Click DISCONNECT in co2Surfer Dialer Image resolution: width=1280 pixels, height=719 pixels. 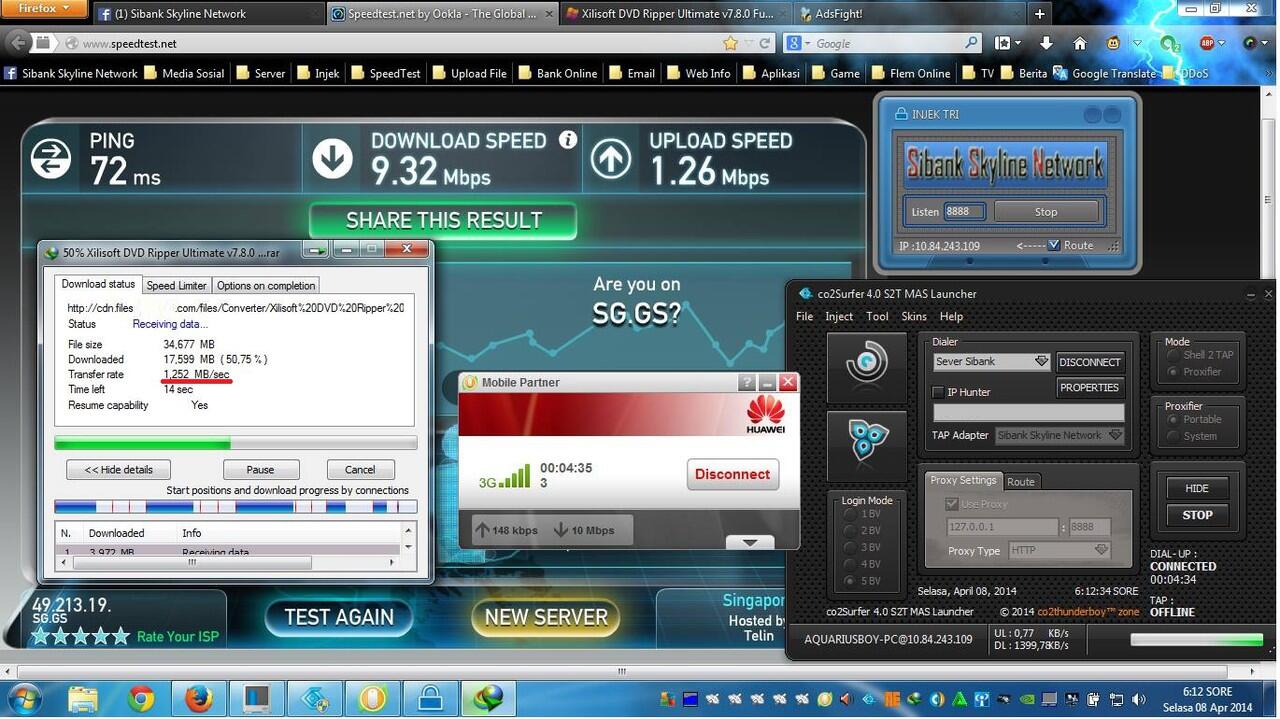point(1089,362)
